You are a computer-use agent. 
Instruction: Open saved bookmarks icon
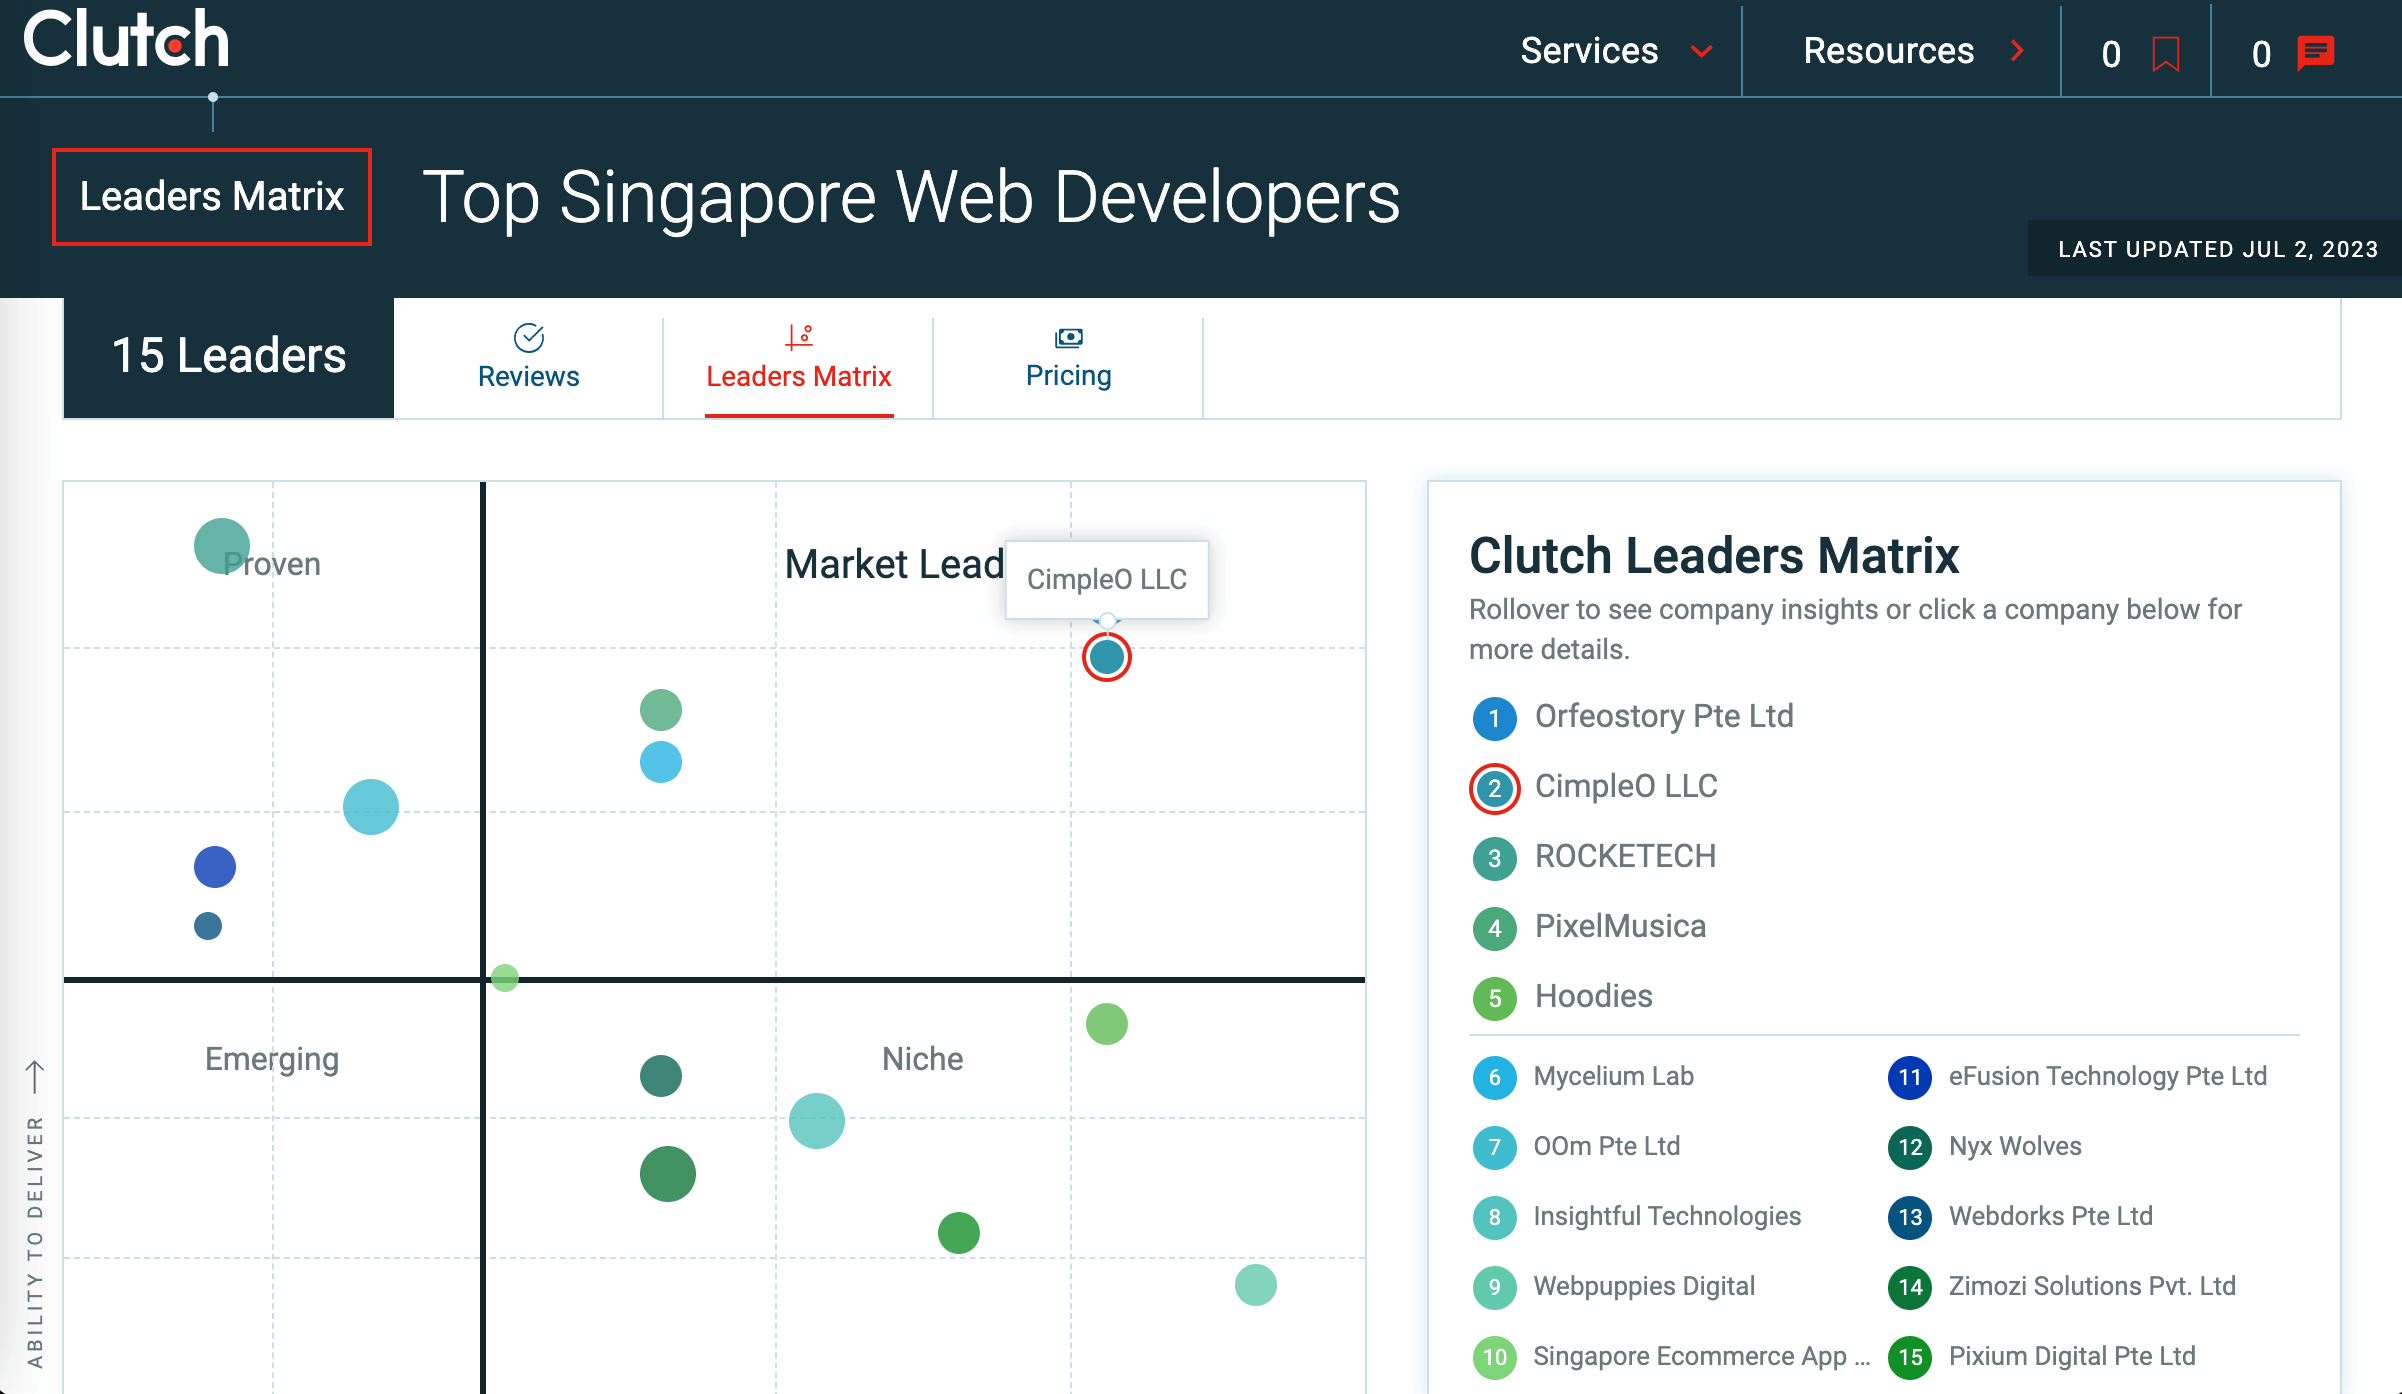tap(2166, 54)
